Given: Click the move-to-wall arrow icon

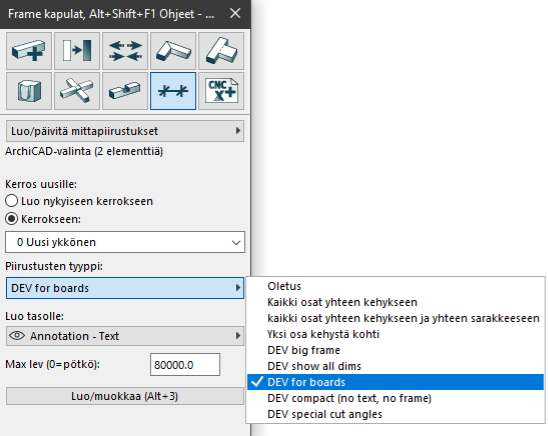Looking at the screenshot, I should (x=77, y=51).
